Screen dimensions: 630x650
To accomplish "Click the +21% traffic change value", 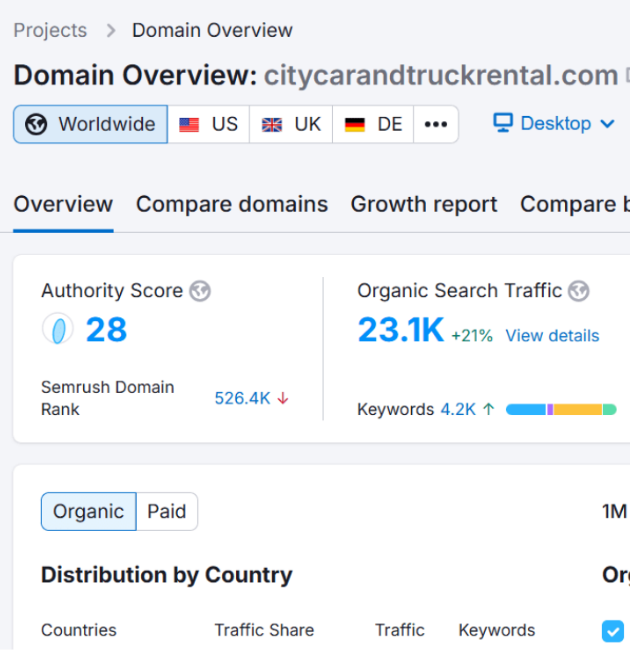I will pos(472,335).
